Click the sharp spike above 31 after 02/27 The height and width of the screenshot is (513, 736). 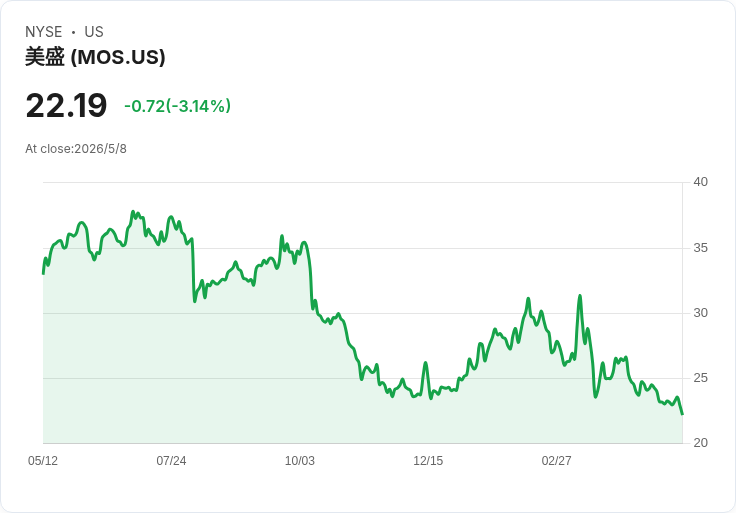580,296
